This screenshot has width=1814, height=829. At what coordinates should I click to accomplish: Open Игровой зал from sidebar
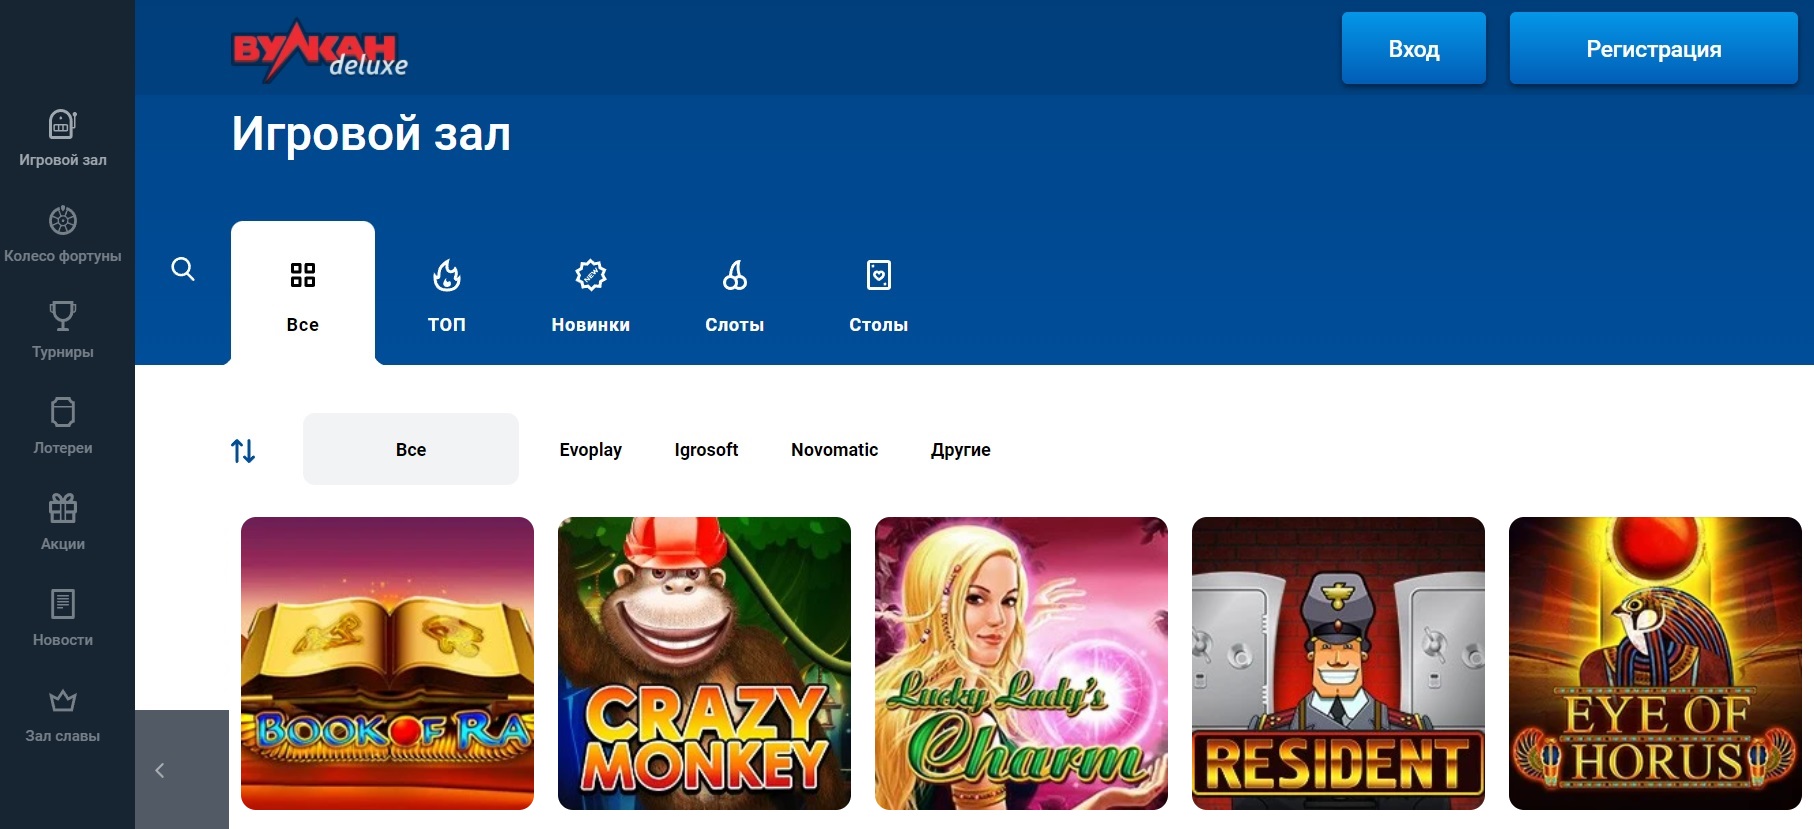[x=63, y=138]
